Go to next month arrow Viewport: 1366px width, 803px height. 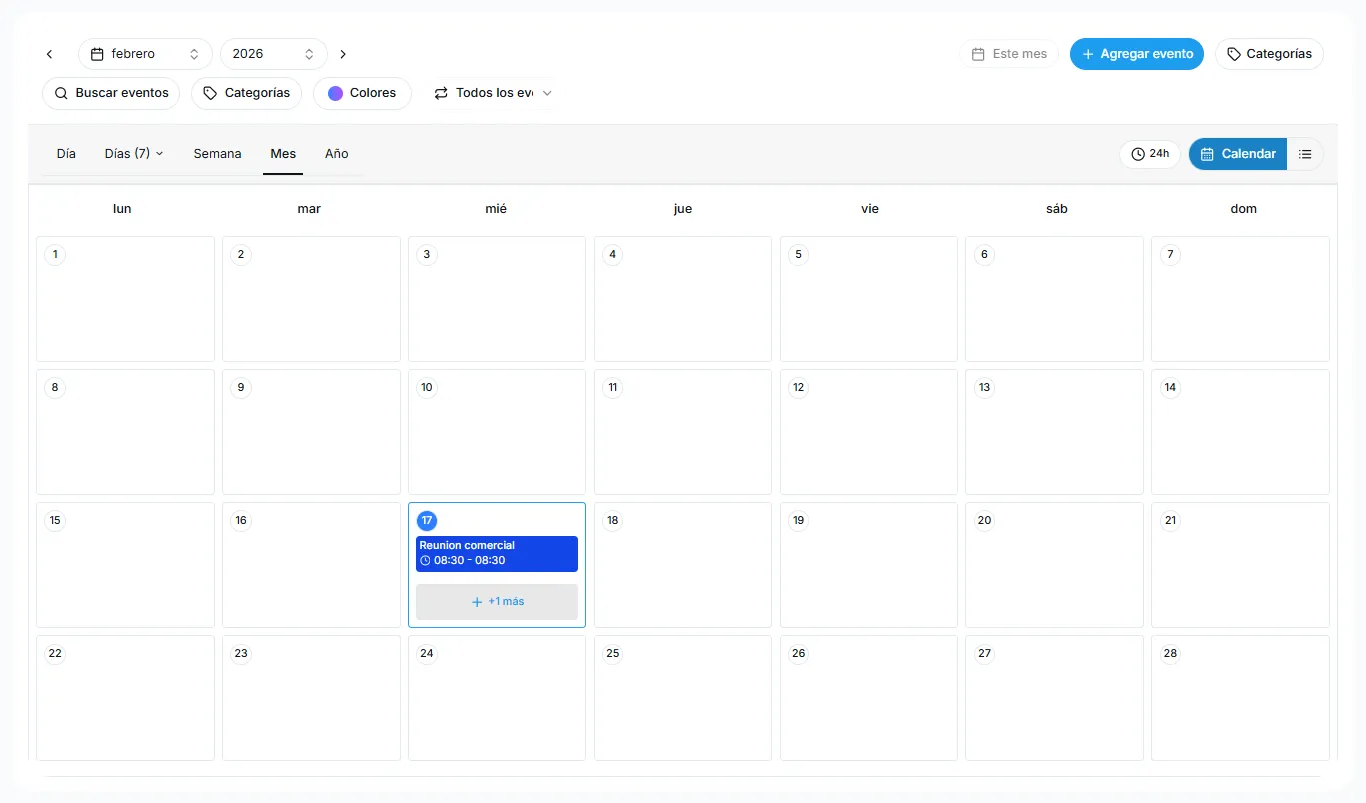(343, 54)
